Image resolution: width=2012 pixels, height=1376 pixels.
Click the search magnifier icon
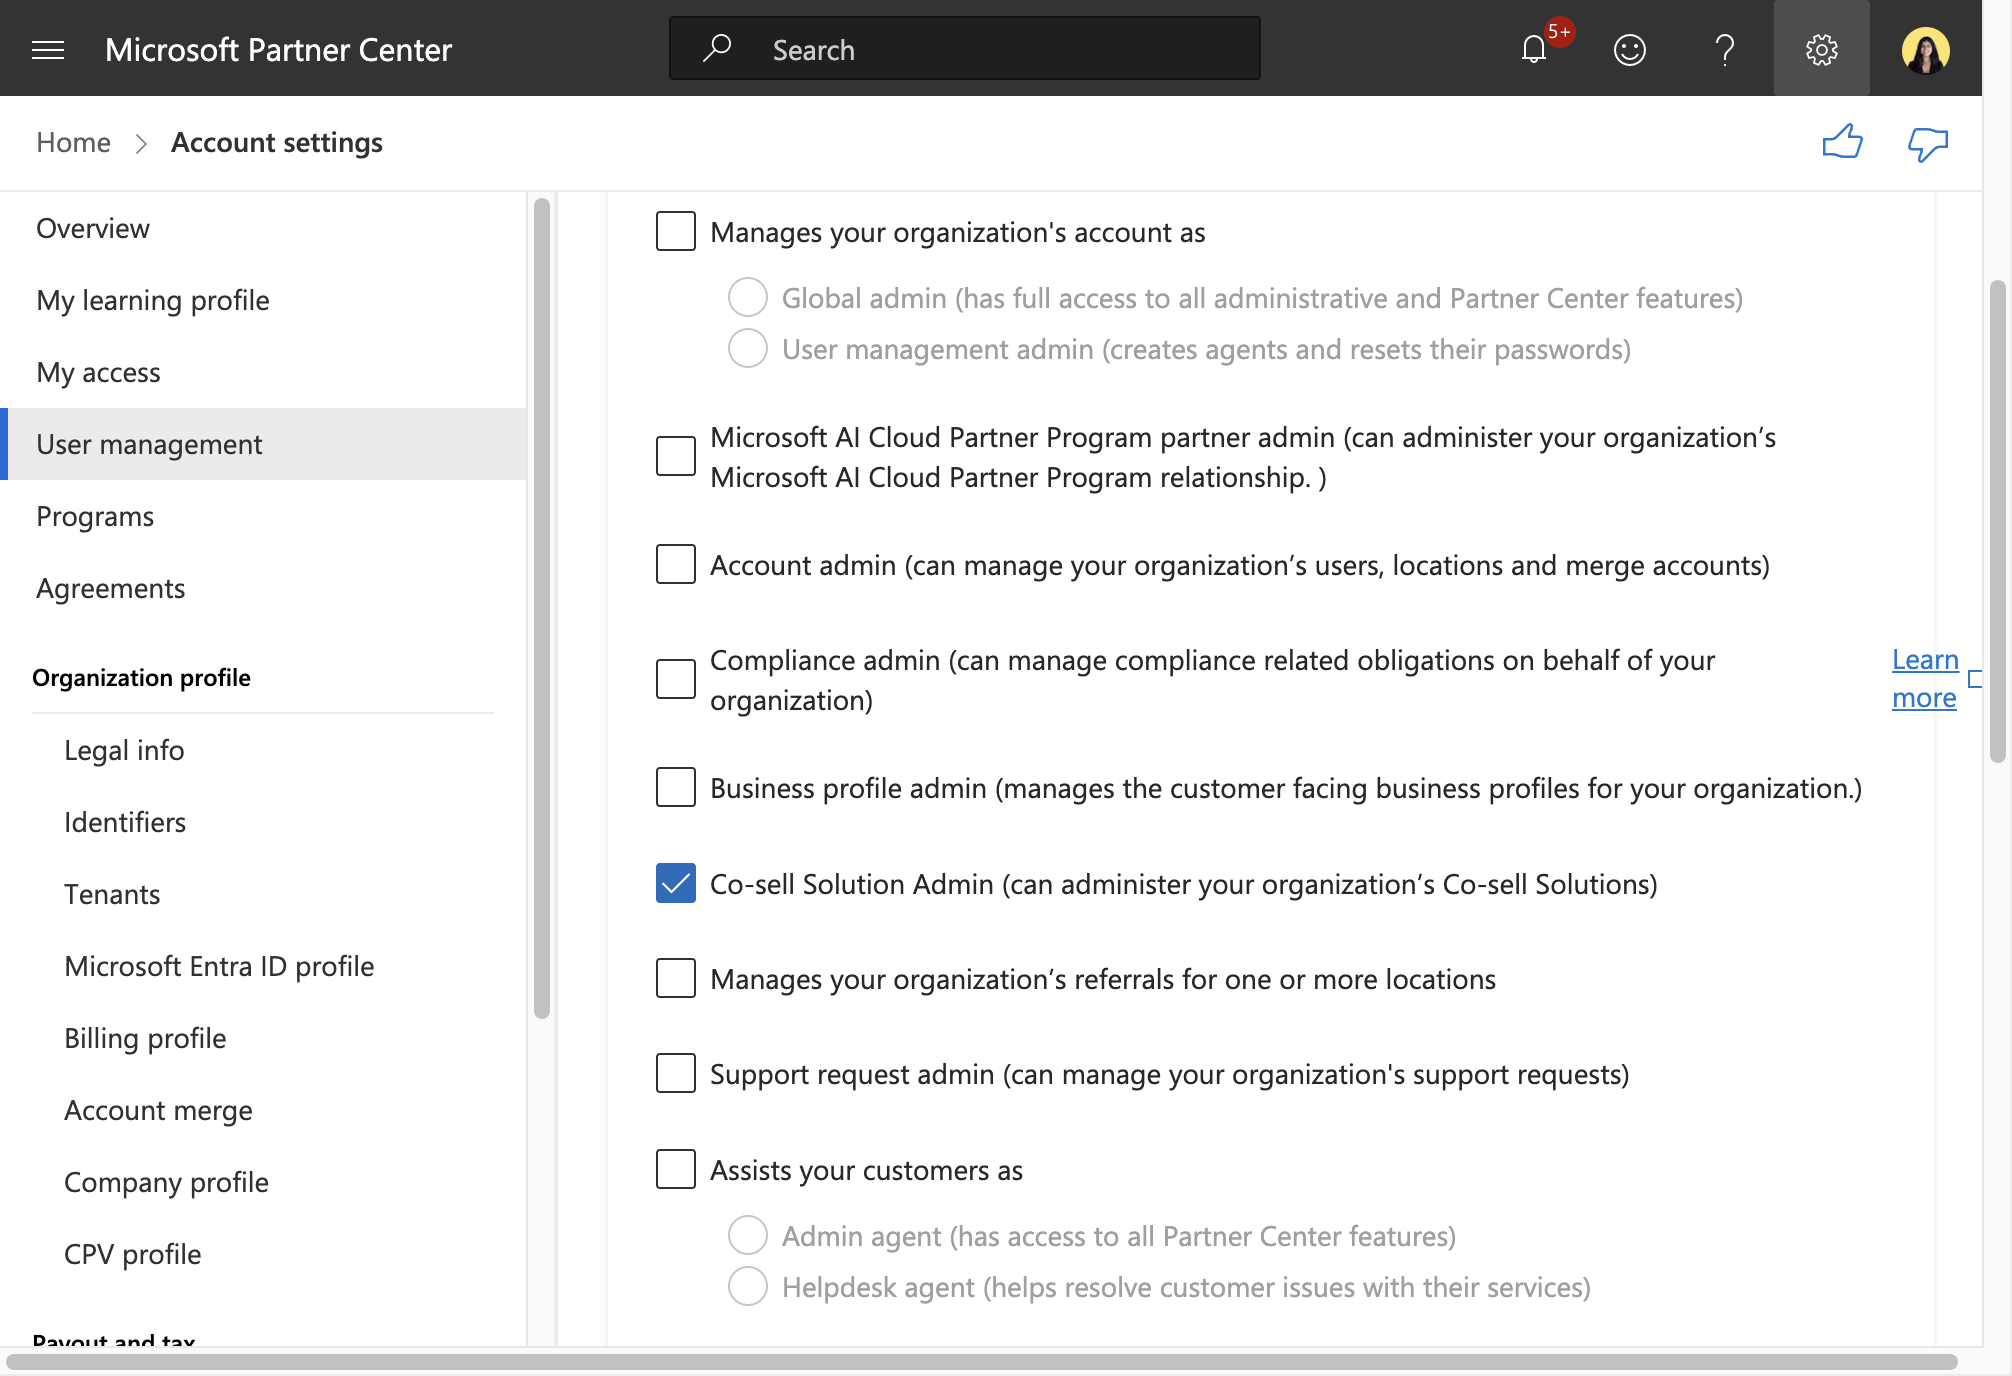(x=717, y=48)
